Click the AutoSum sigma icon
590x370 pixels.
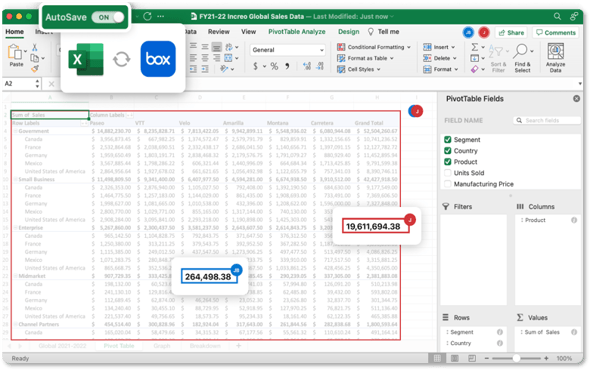click(475, 47)
